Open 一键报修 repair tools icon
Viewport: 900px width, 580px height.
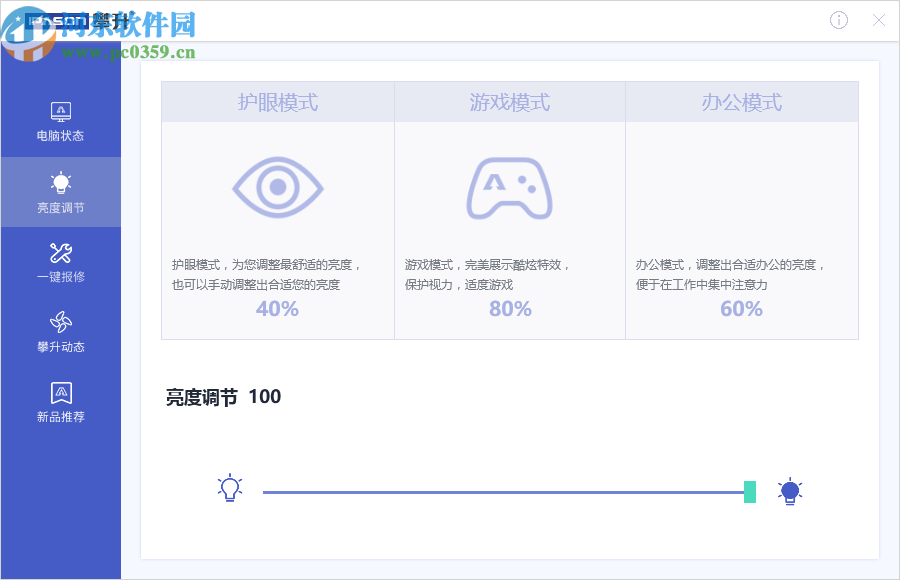(61, 252)
